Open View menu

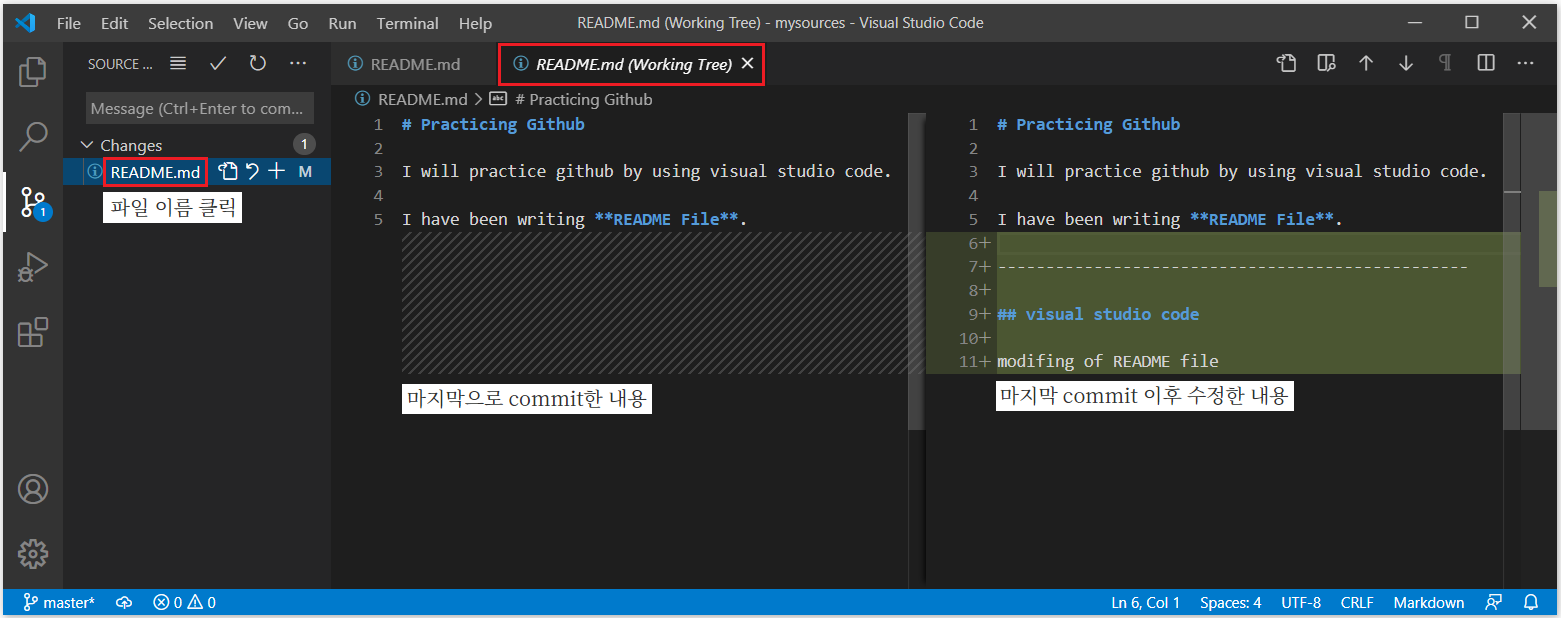(250, 23)
